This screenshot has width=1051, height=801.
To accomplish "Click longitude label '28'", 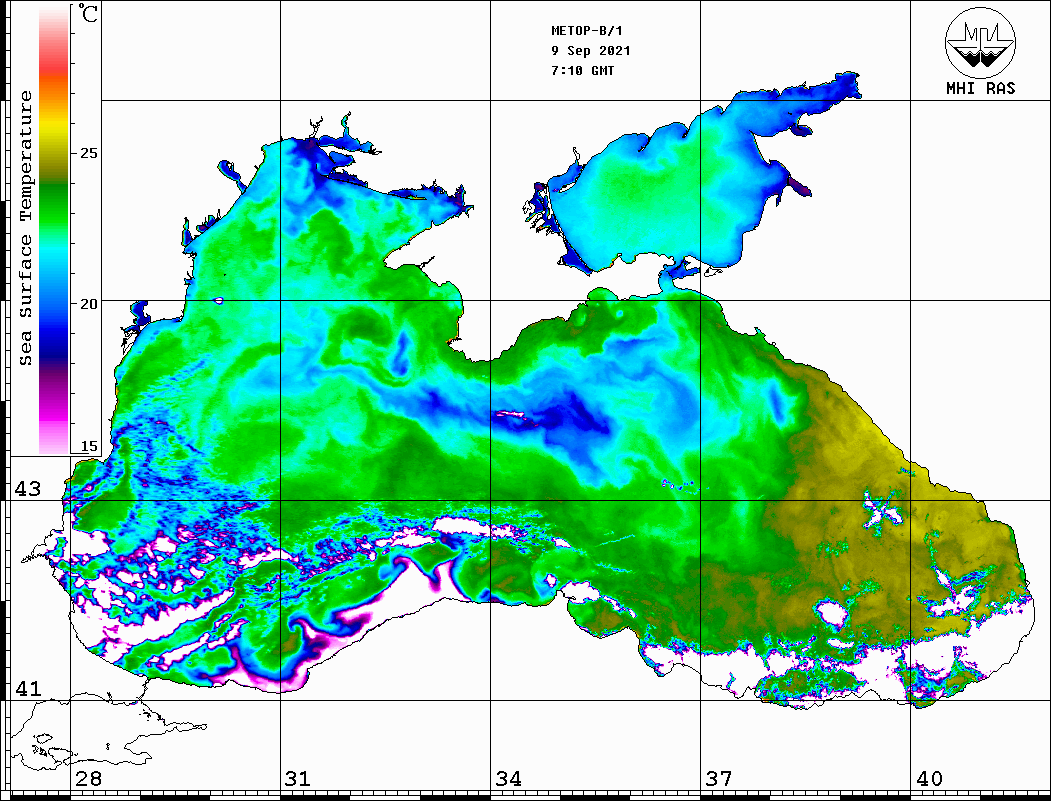I will pyautogui.click(x=88, y=779).
